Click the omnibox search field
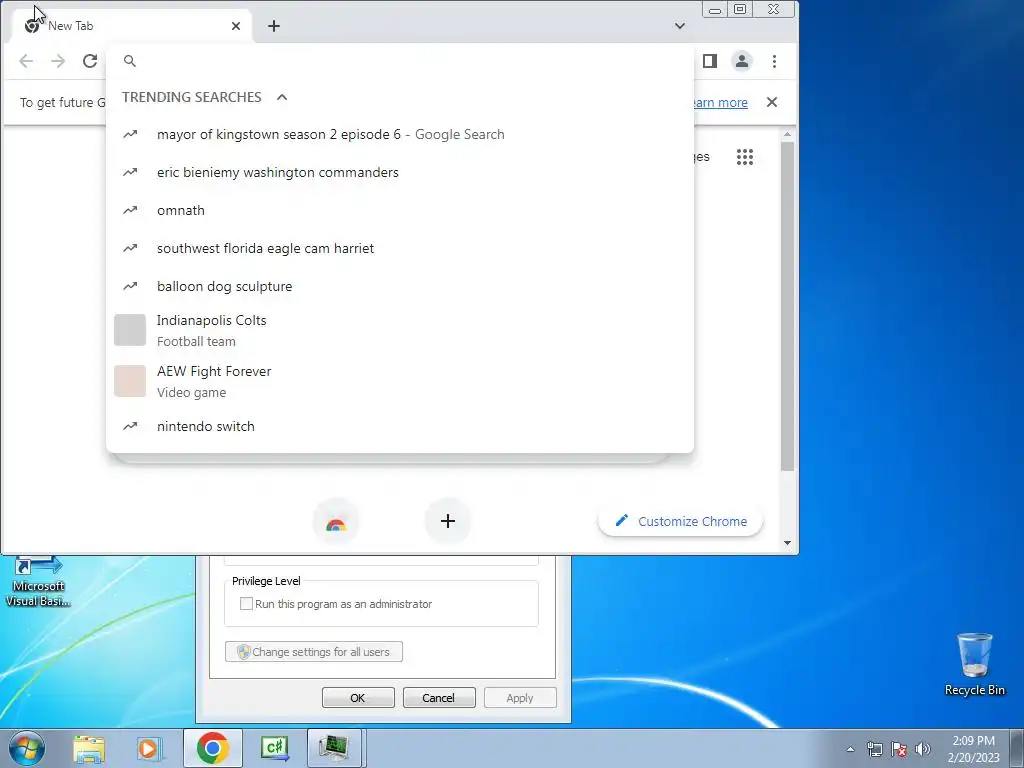 coord(400,61)
